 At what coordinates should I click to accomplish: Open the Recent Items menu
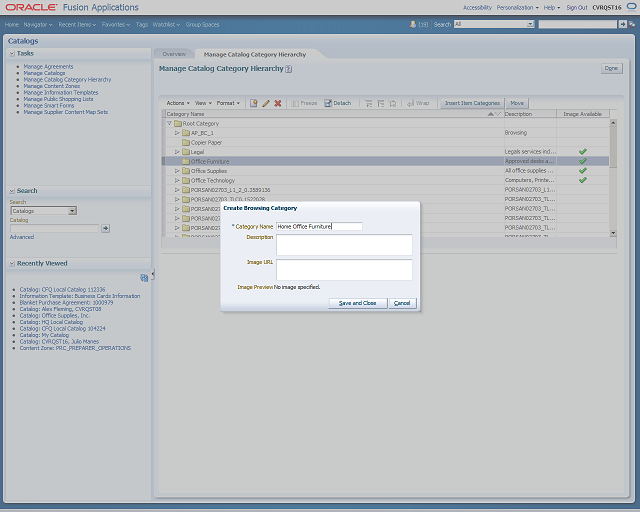click(77, 25)
